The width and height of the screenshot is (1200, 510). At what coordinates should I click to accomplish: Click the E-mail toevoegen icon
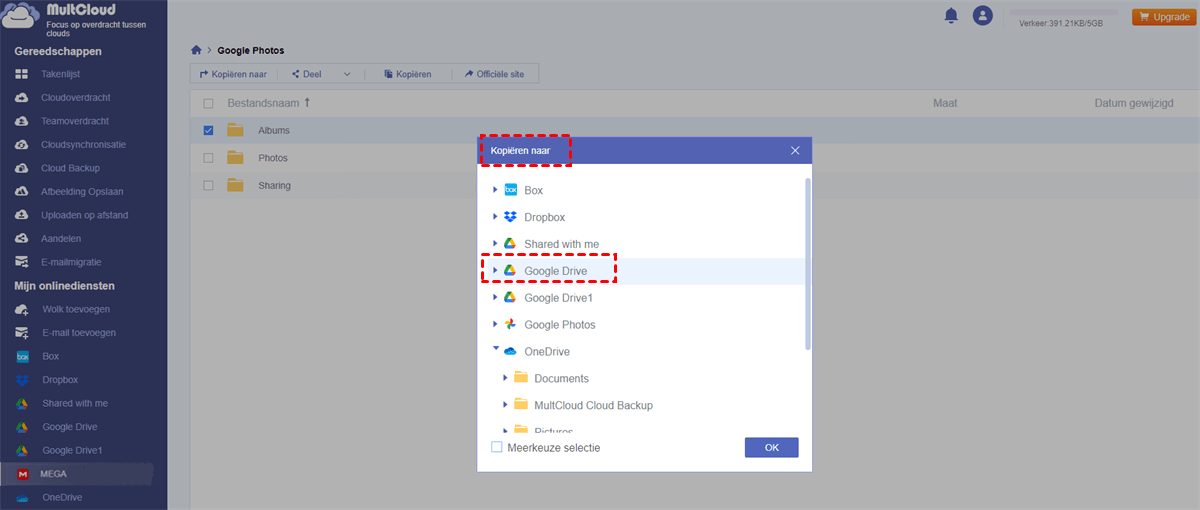(x=22, y=333)
